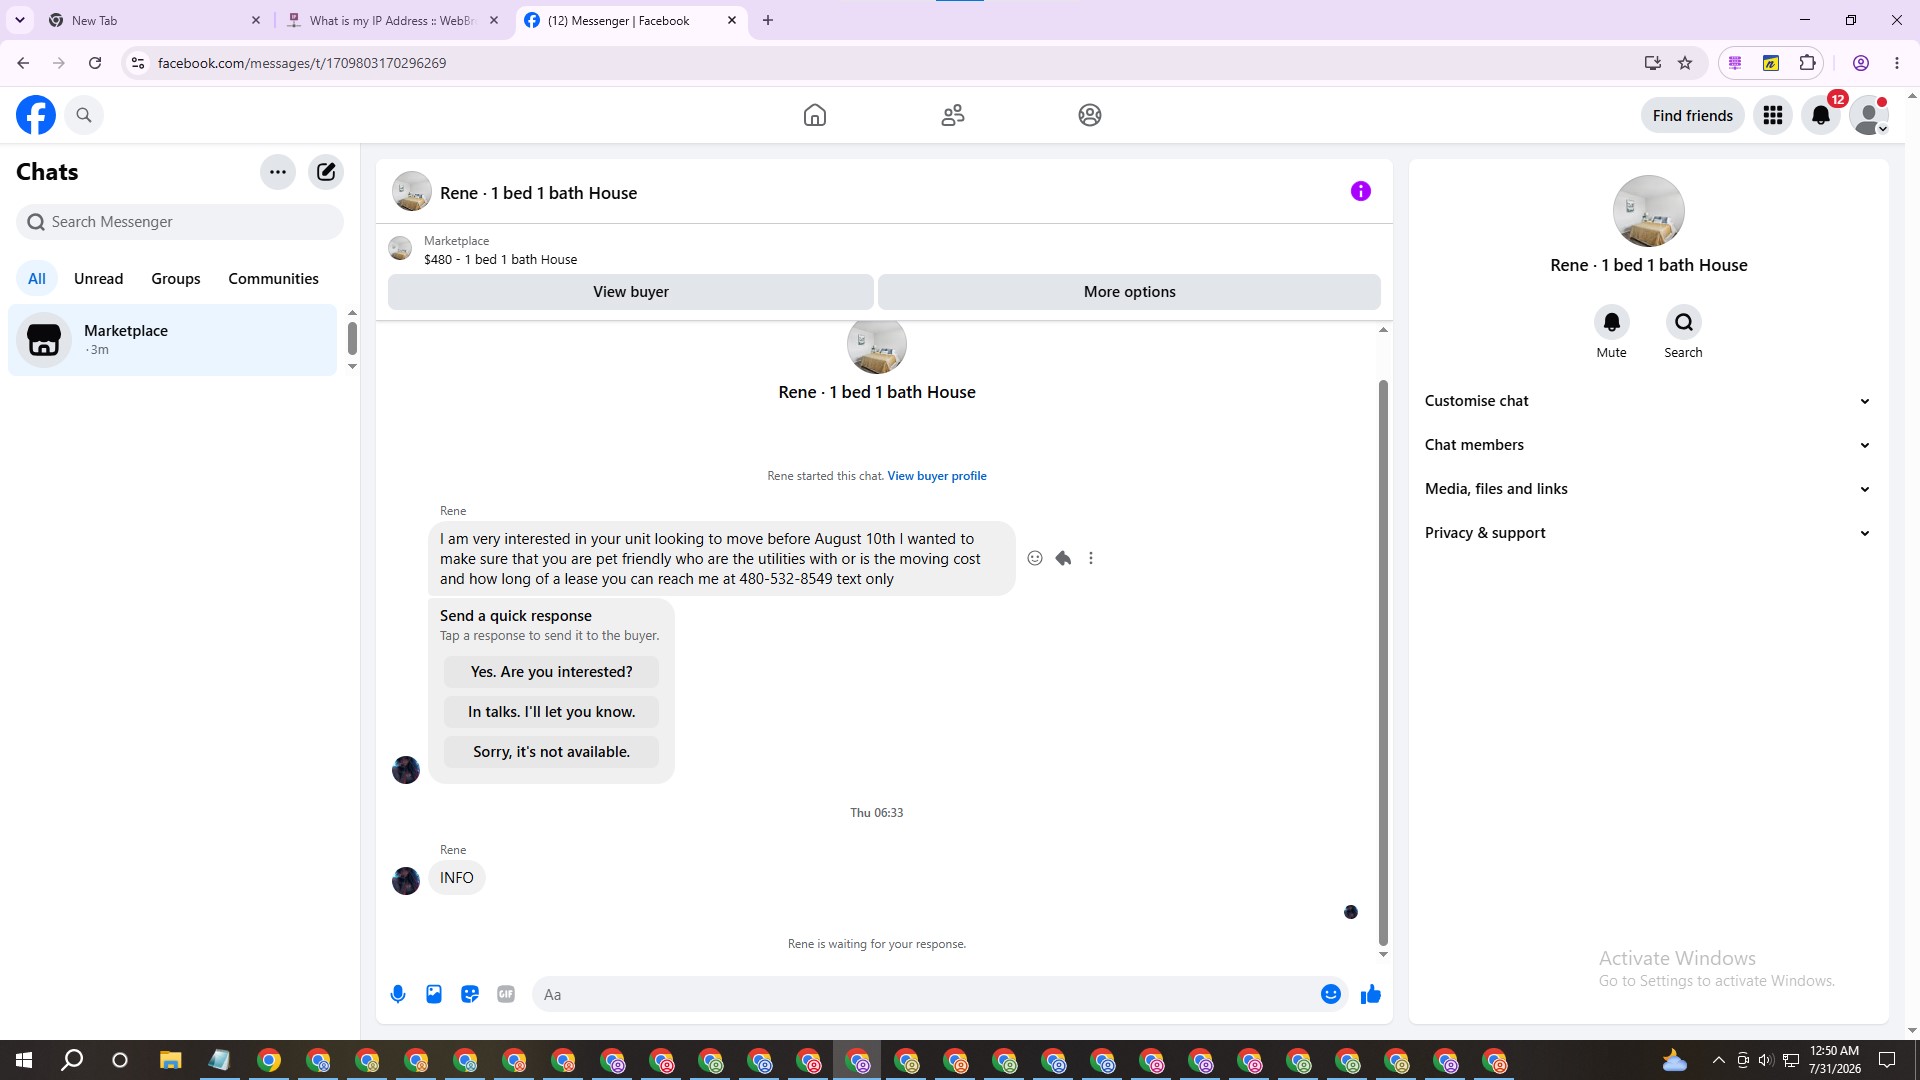
Task: Close the Messenger | Facebook tab
Action: (732, 20)
